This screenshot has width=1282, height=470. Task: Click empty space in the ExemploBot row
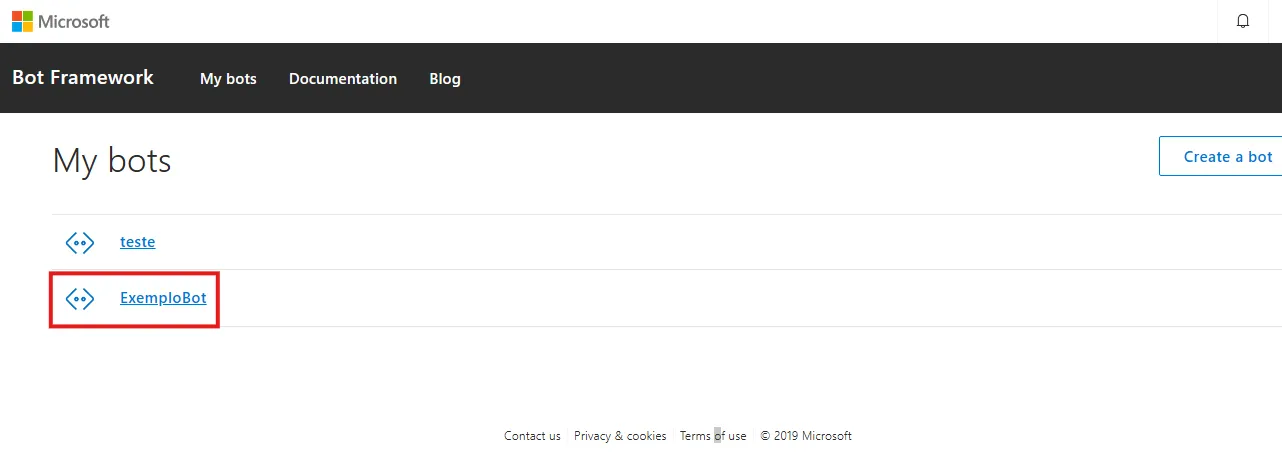700,298
